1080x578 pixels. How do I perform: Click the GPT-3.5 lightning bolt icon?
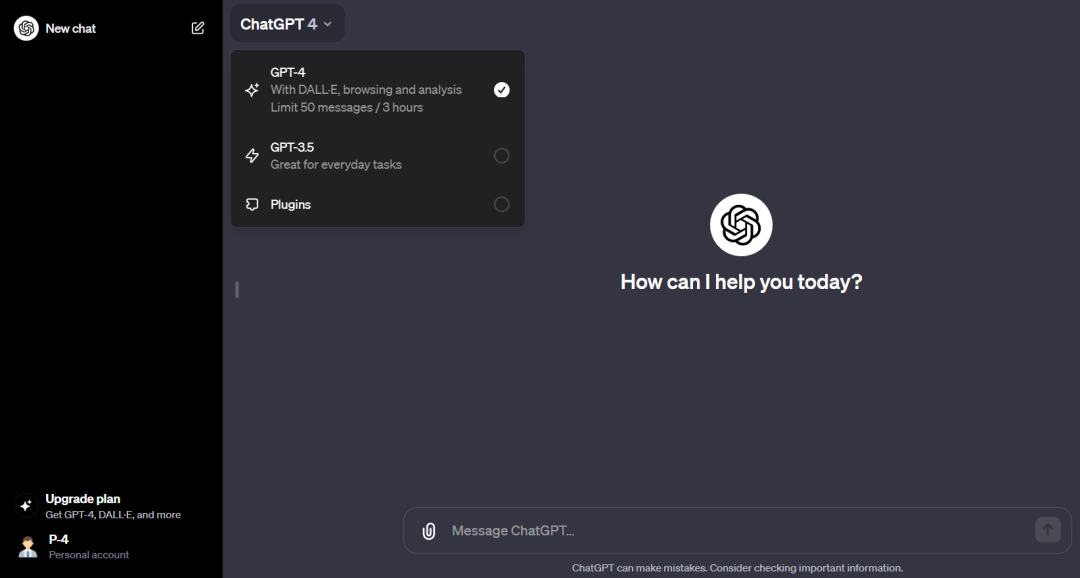pyautogui.click(x=252, y=156)
